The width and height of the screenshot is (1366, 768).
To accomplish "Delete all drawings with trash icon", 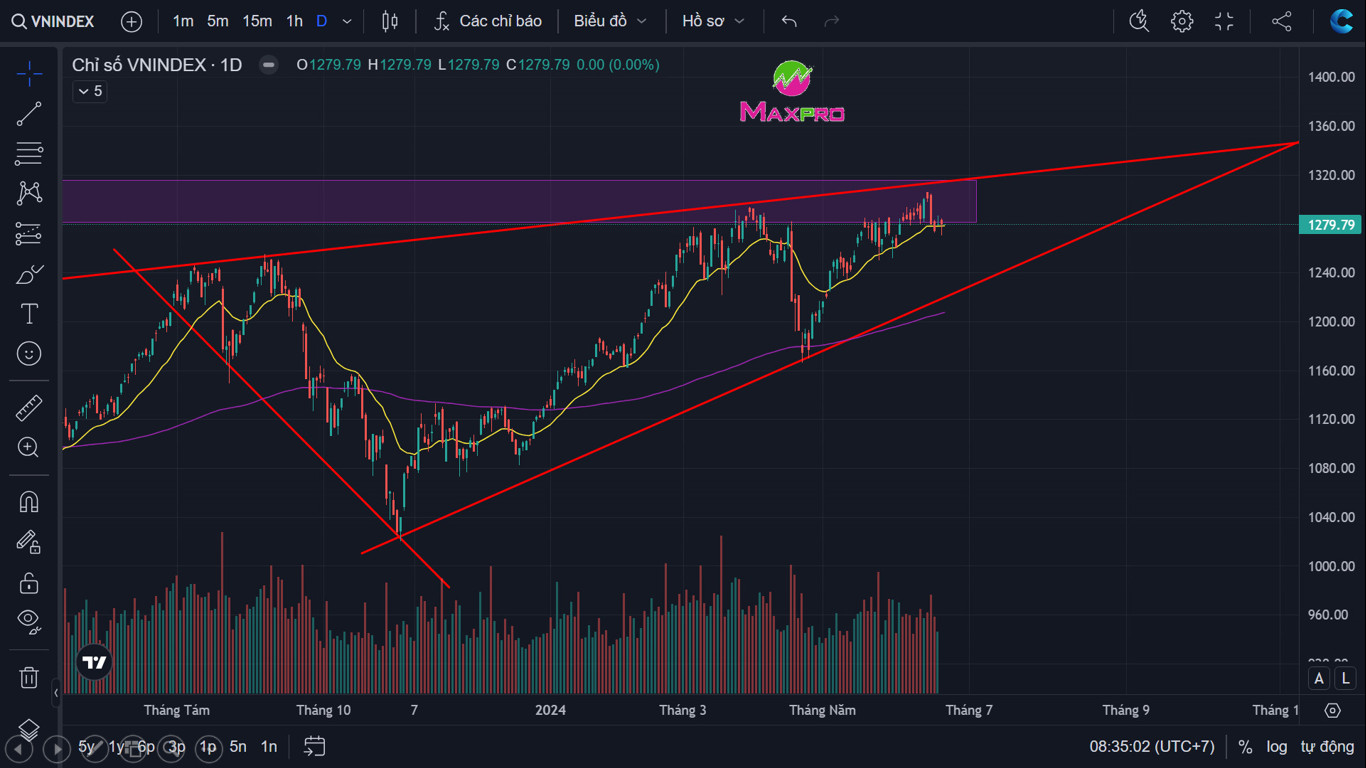I will point(29,677).
